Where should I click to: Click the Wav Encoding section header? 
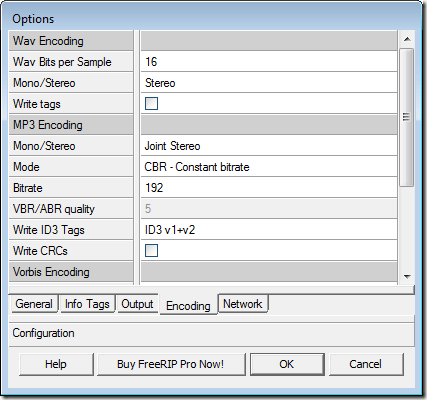71,41
